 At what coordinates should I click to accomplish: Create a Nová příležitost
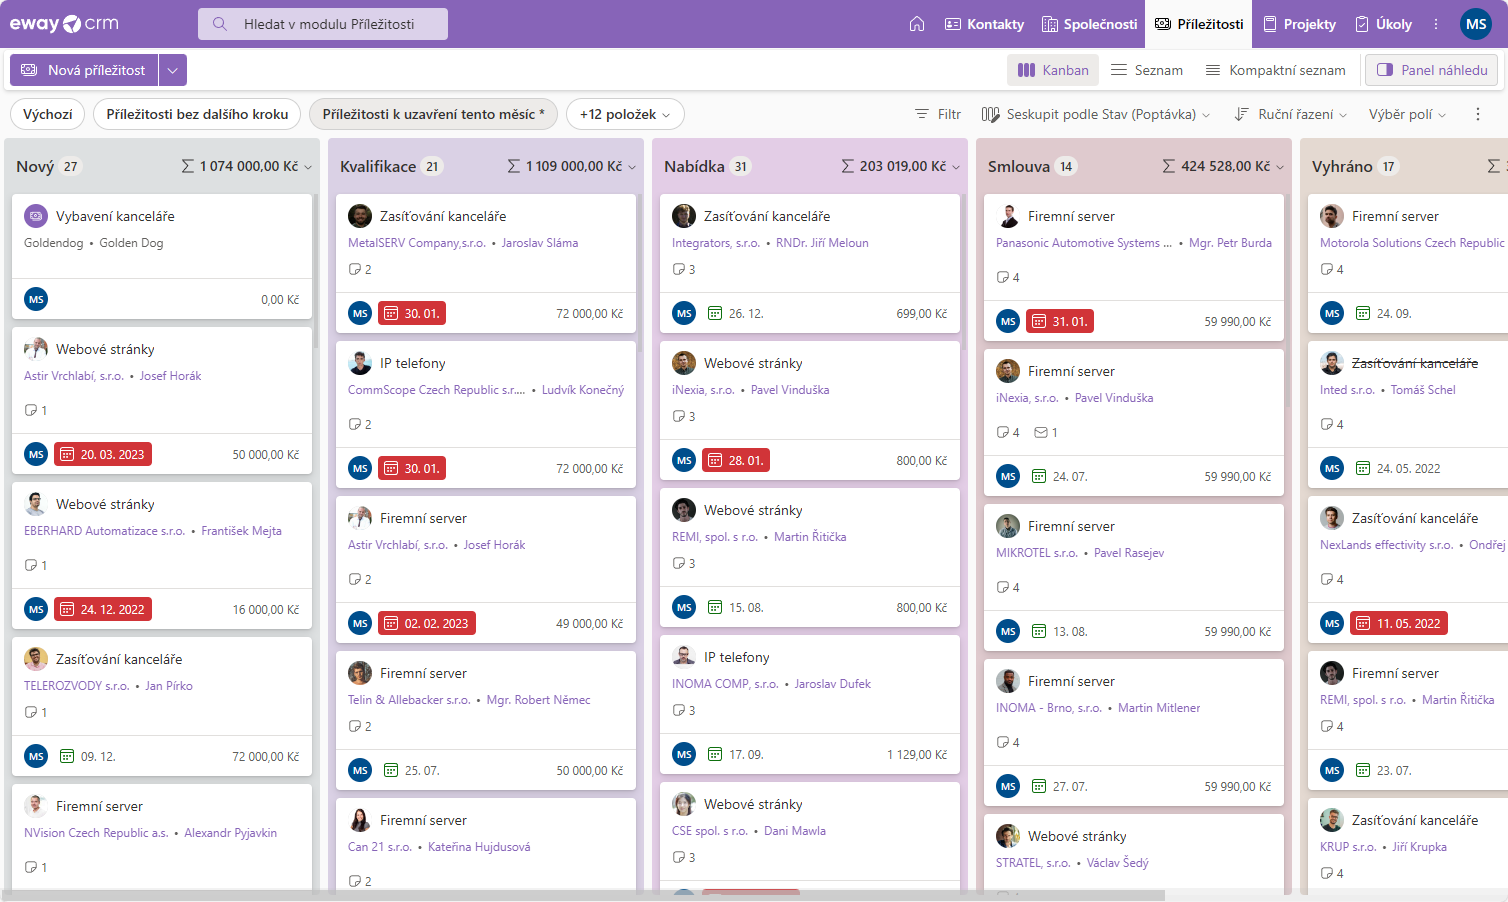point(84,70)
